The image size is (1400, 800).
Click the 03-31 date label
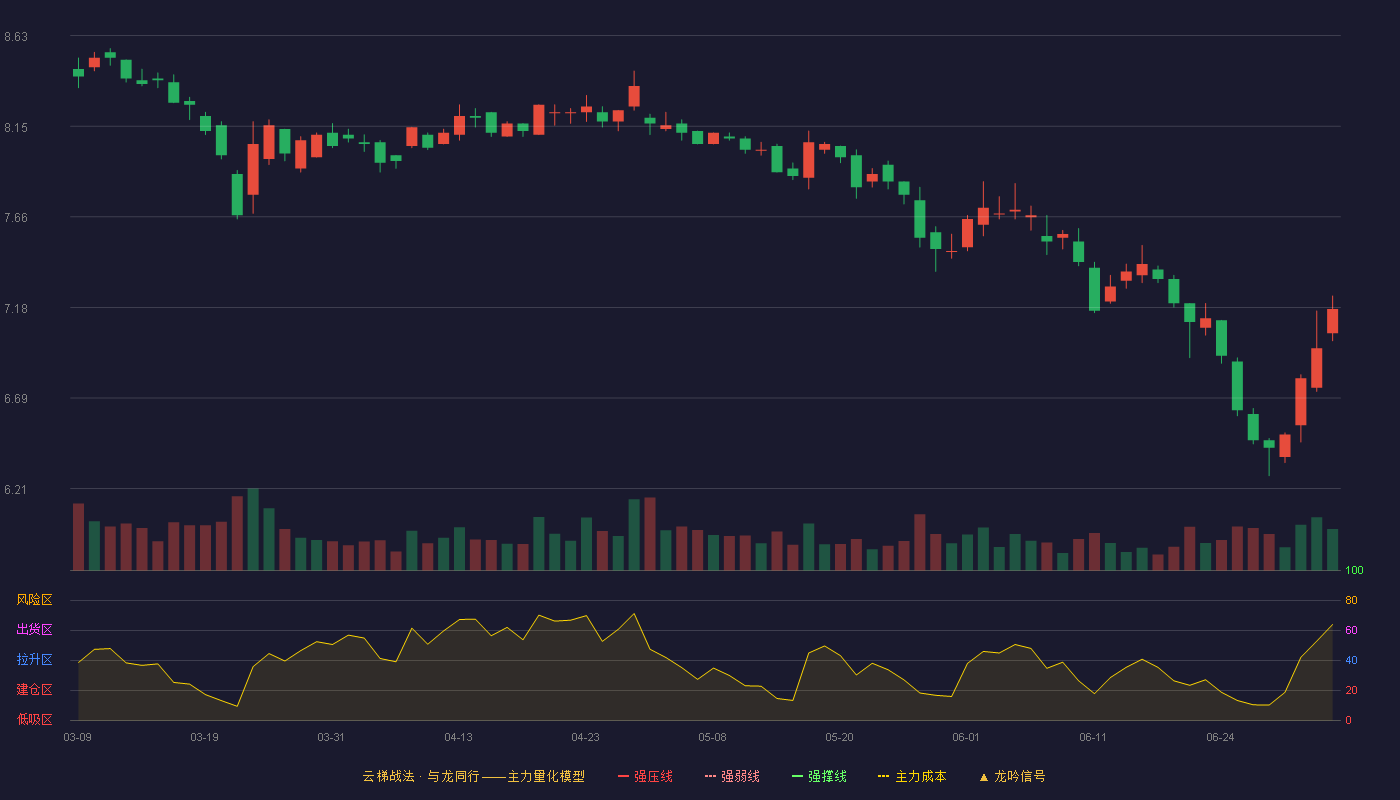click(x=331, y=737)
